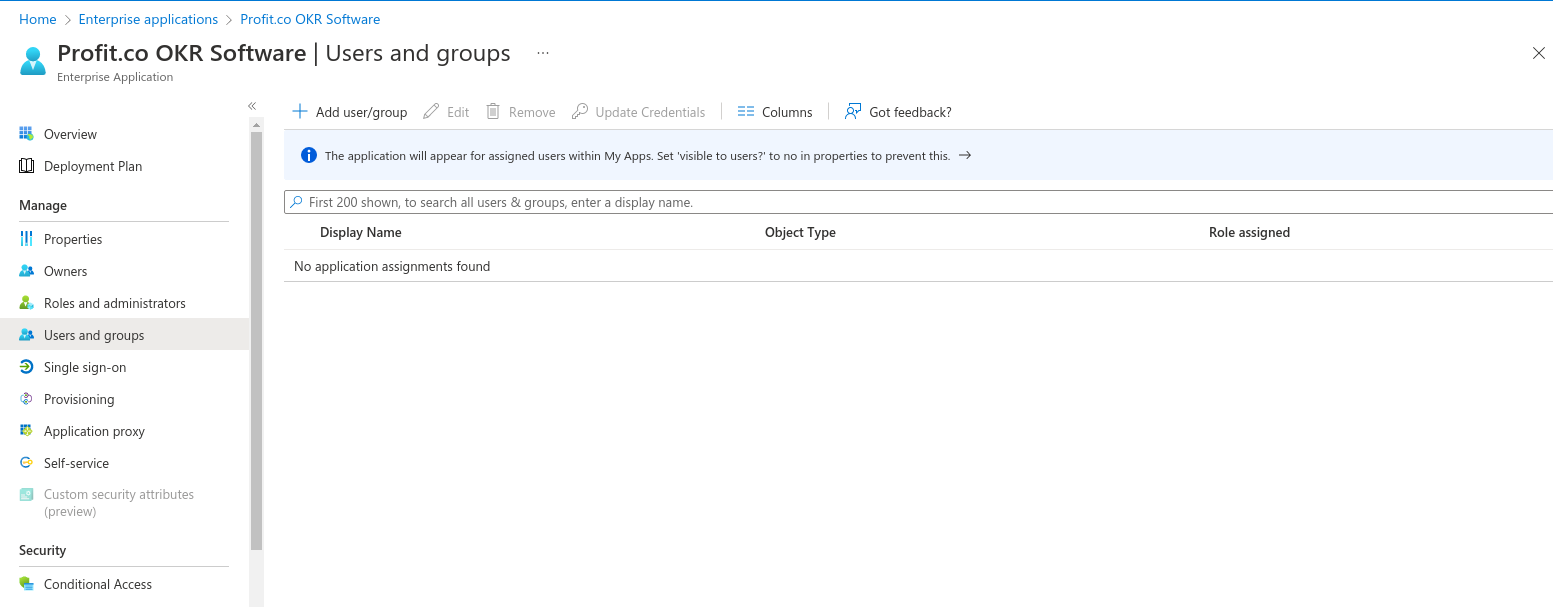Click Add user/group button
This screenshot has width=1553, height=607.
coord(349,112)
